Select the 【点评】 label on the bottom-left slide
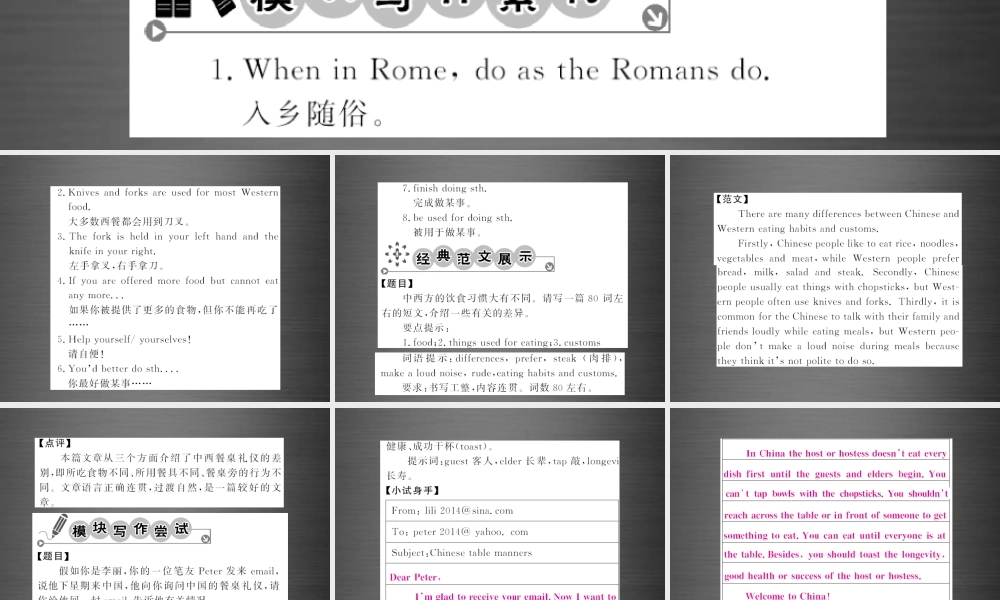Viewport: 1000px width, 600px height. pyautogui.click(x=57, y=443)
